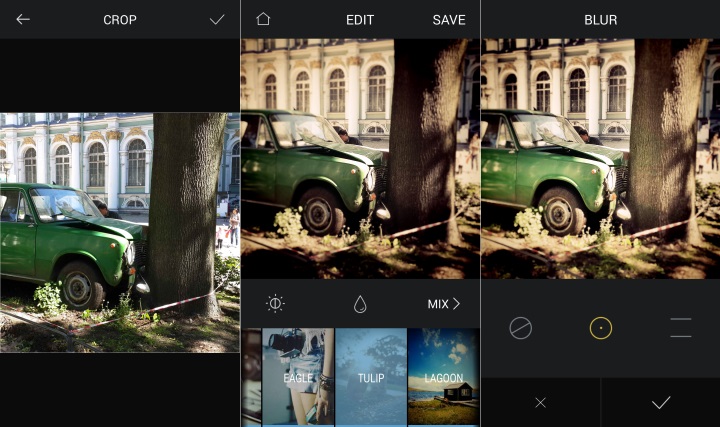This screenshot has width=720, height=427.
Task: Click the CROP title text
Action: 120,20
